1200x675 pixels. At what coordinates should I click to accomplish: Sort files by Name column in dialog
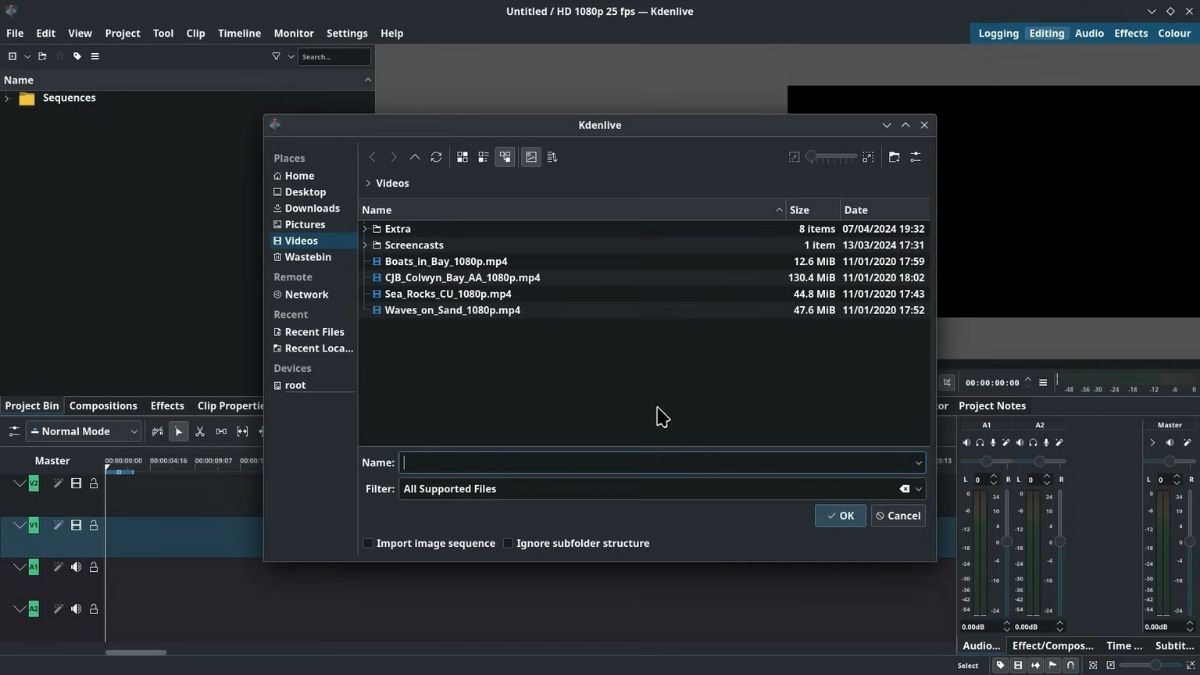(572, 210)
